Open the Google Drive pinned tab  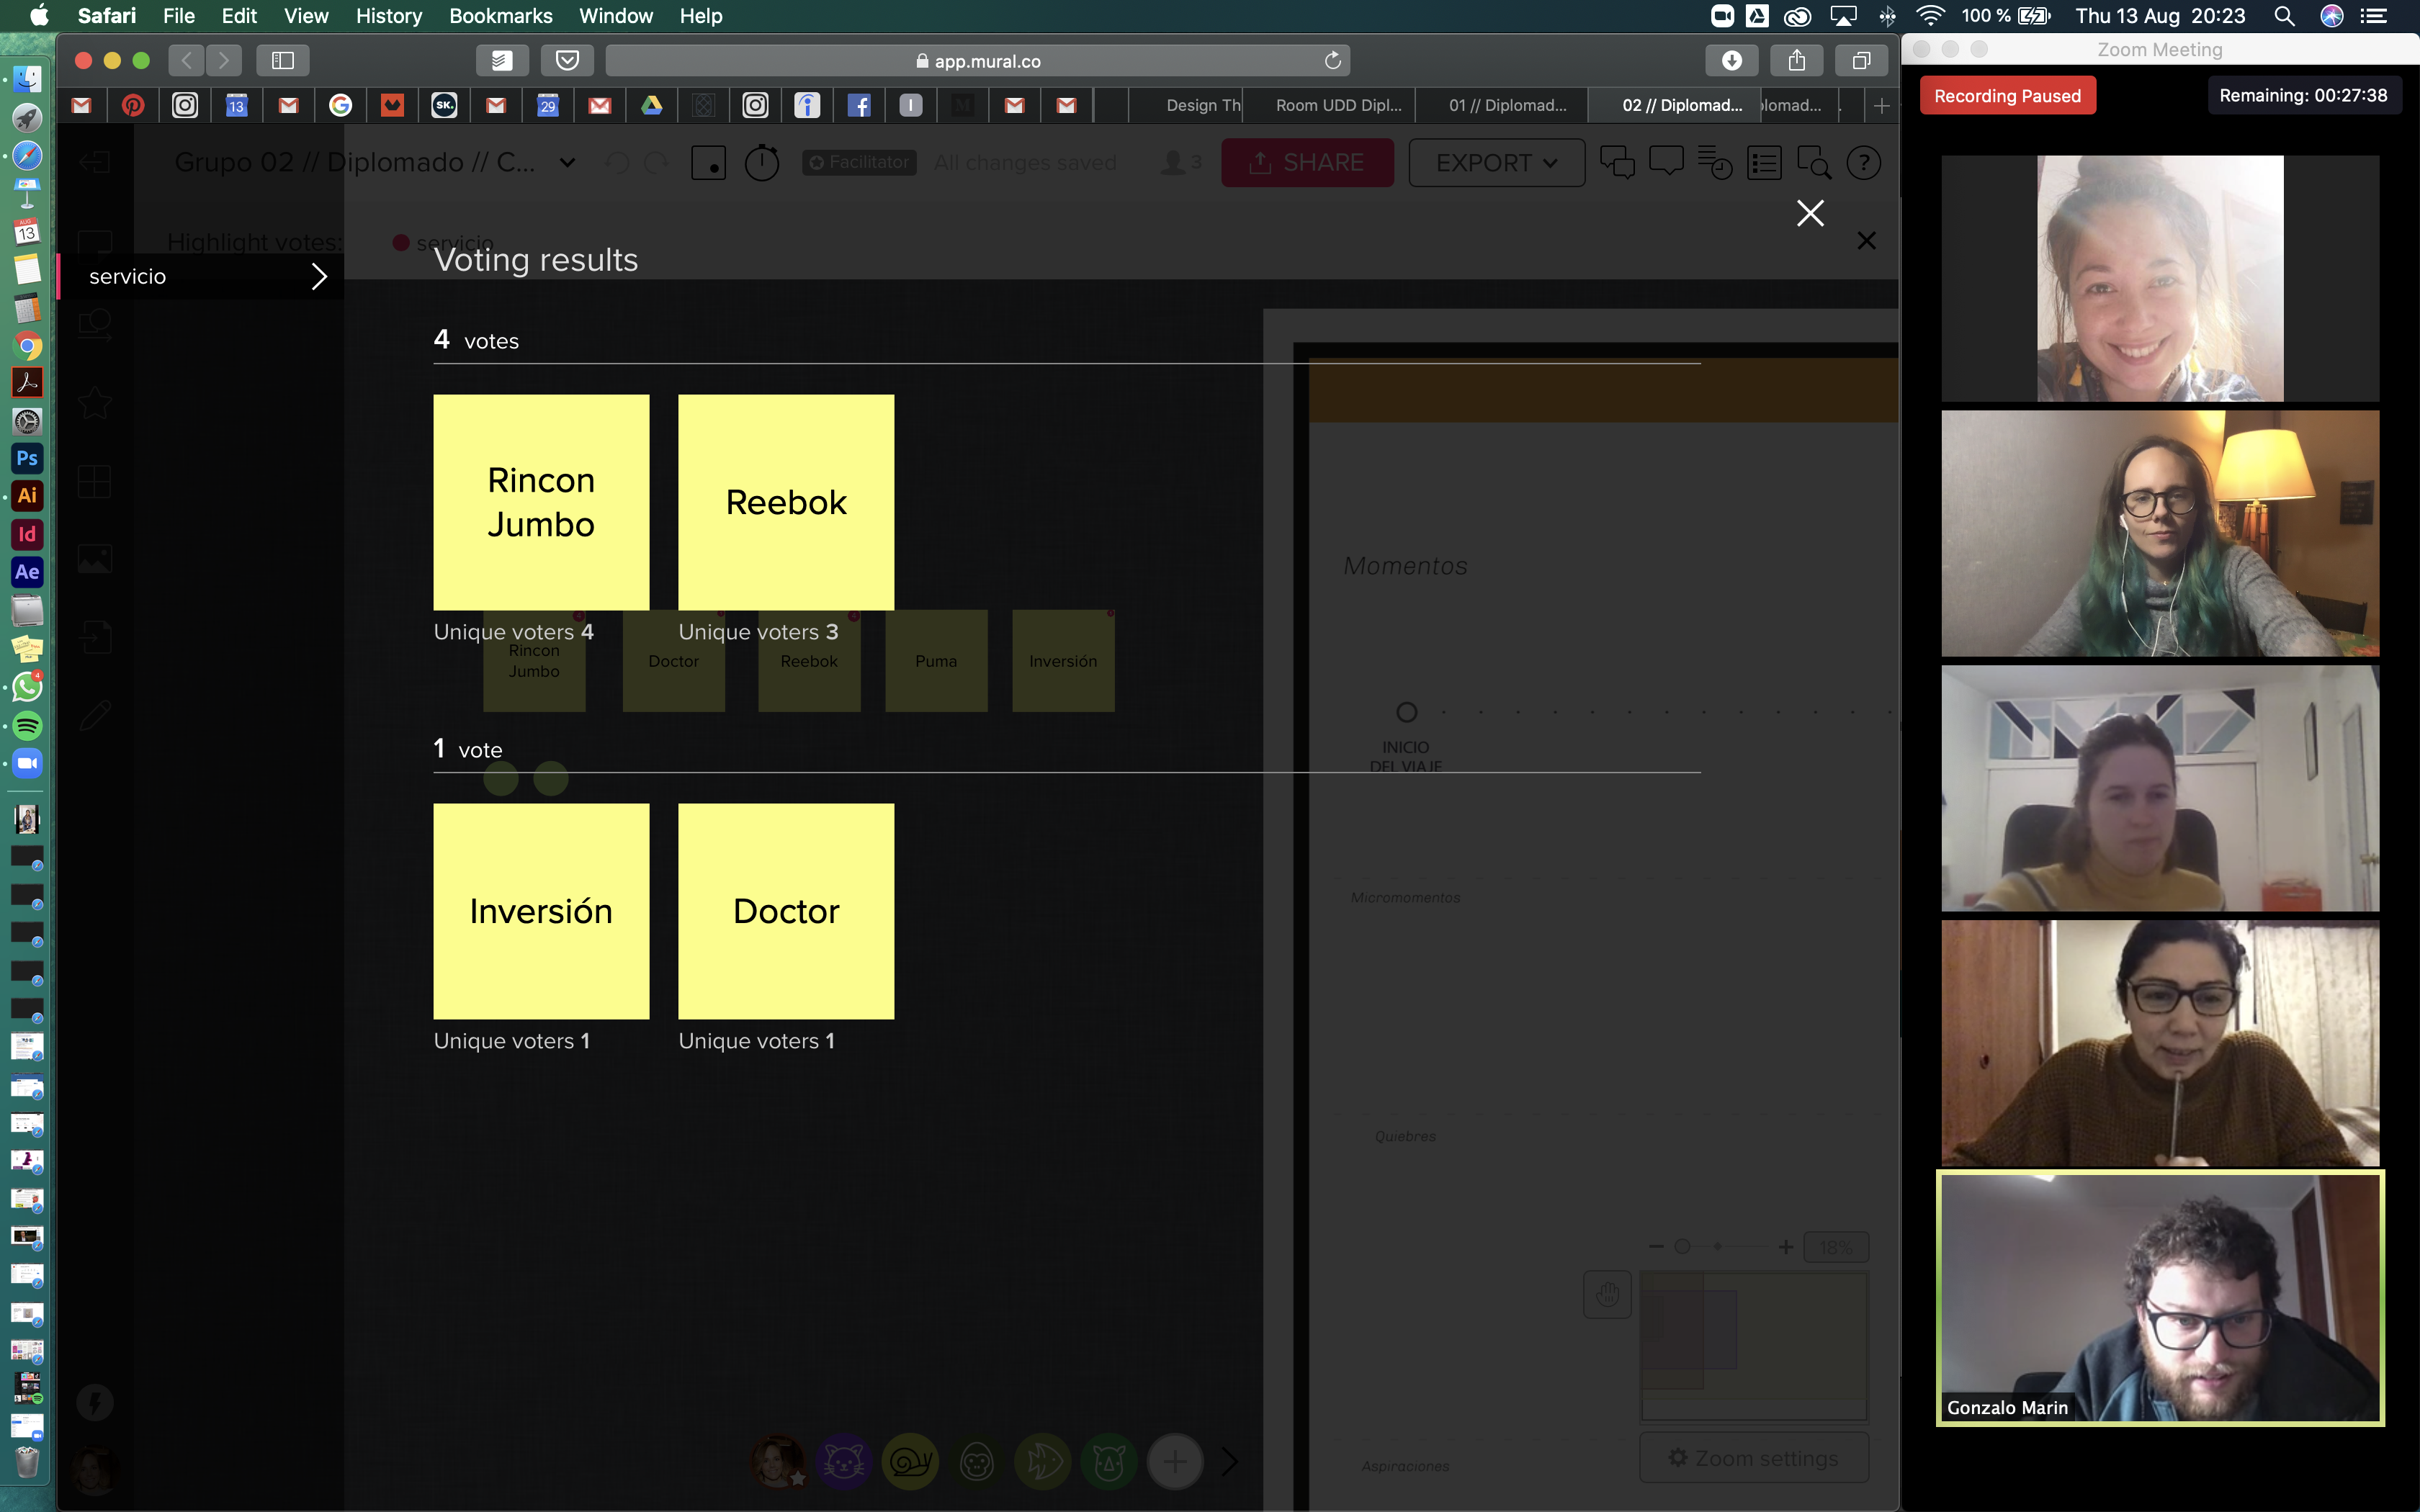tap(651, 105)
